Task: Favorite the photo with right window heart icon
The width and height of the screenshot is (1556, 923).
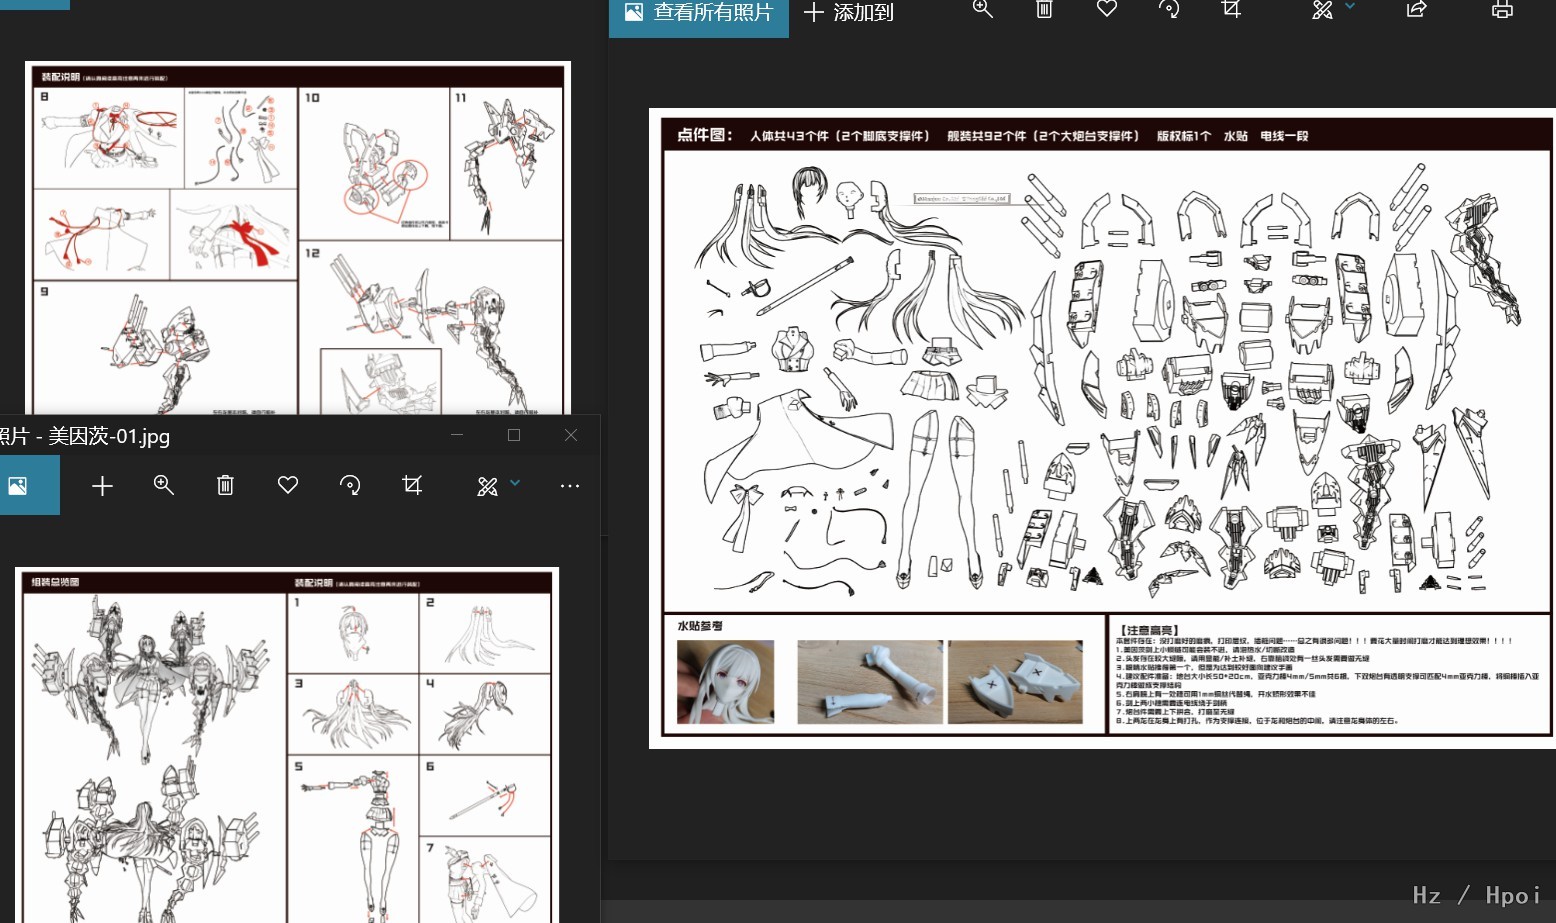Action: (x=1106, y=10)
